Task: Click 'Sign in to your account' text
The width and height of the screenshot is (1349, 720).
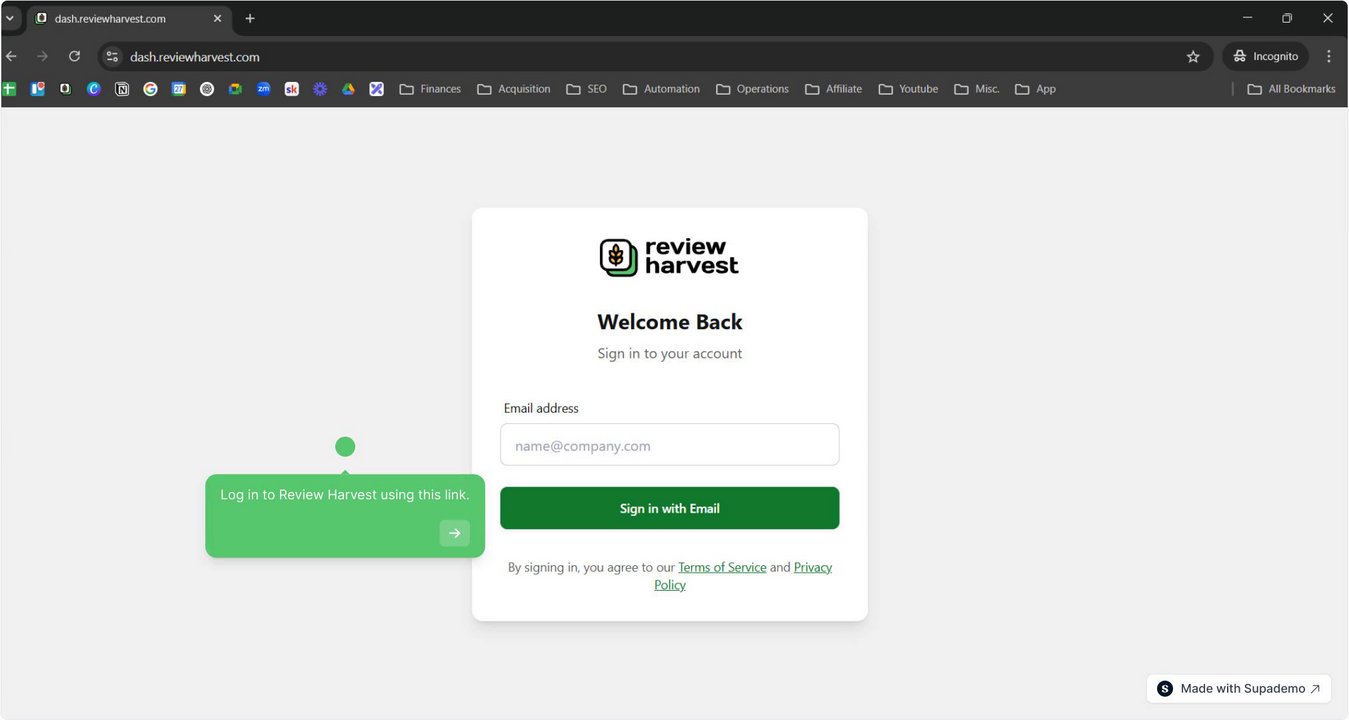Action: (669, 353)
